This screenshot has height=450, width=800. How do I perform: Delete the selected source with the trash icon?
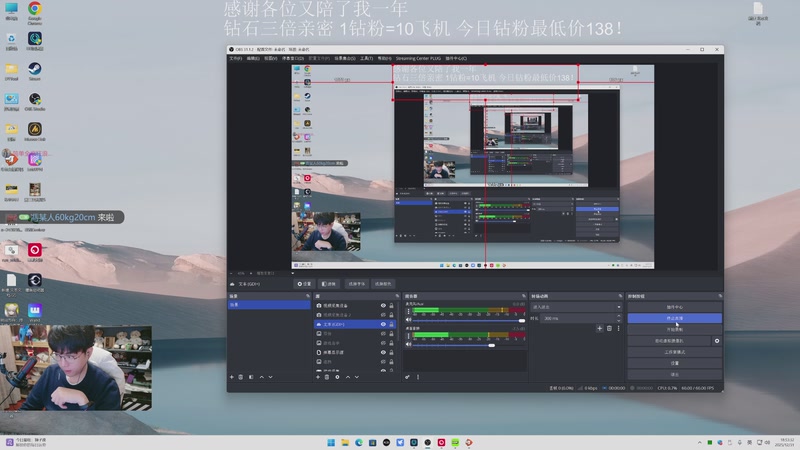point(327,377)
